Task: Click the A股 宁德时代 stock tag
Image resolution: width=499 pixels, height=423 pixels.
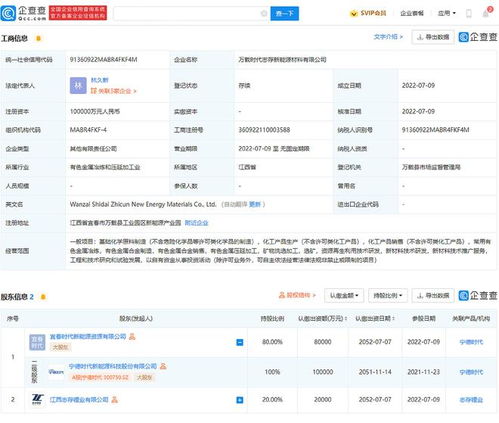Action: (x=100, y=377)
